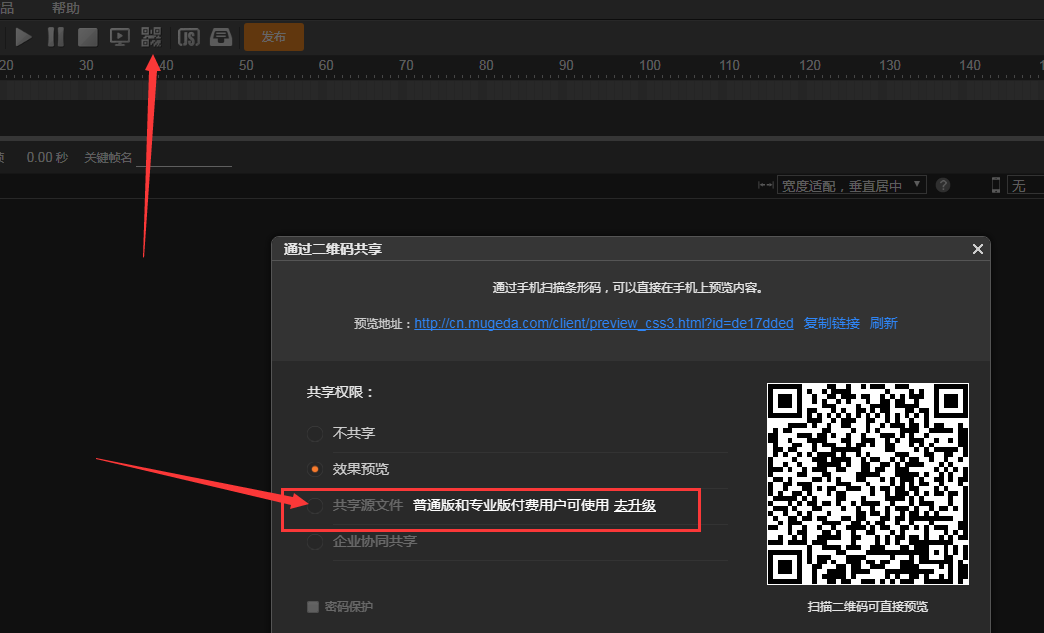The width and height of the screenshot is (1044, 633).
Task: Open the preview monitor icon
Action: pyautogui.click(x=120, y=37)
